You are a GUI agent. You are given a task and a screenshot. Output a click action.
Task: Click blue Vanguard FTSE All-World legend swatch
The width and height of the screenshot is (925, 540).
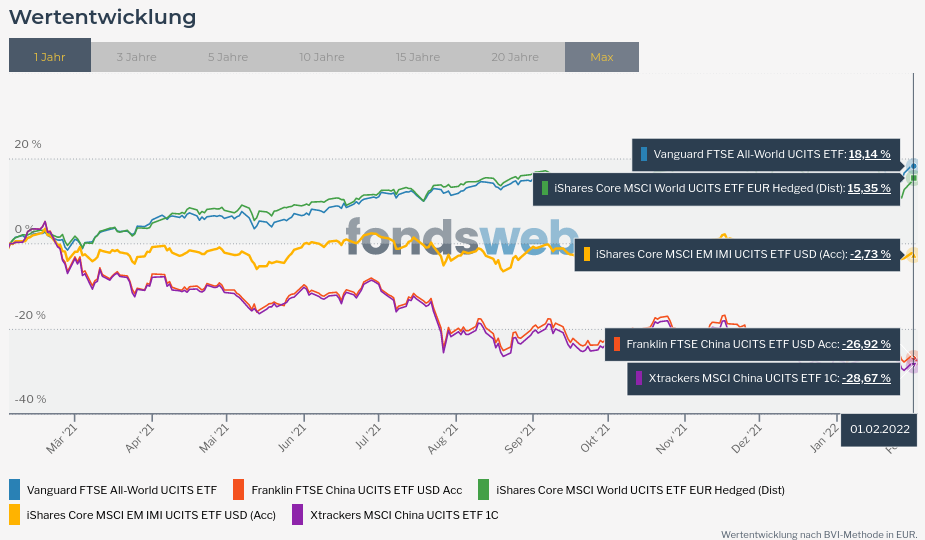click(14, 490)
